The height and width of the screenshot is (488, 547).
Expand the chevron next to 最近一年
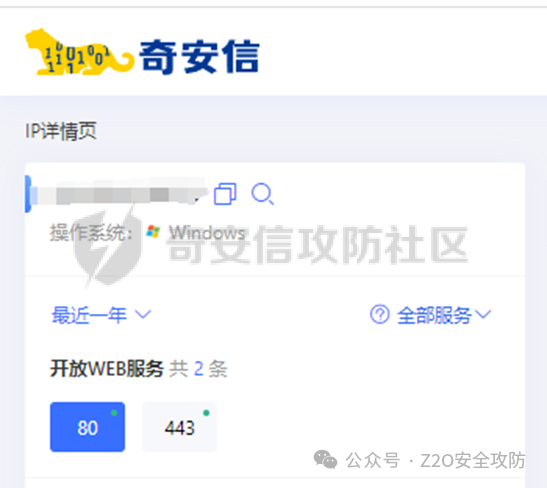pos(143,315)
